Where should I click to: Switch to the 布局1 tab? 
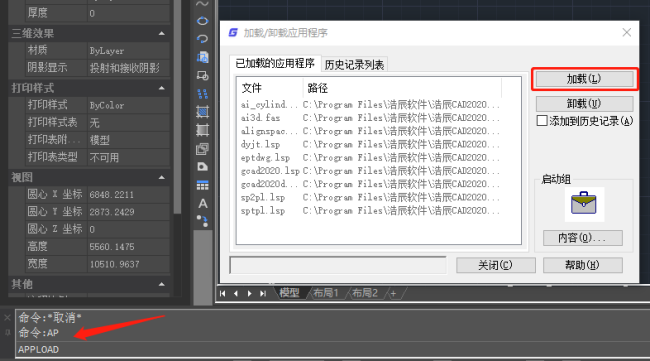[326, 293]
